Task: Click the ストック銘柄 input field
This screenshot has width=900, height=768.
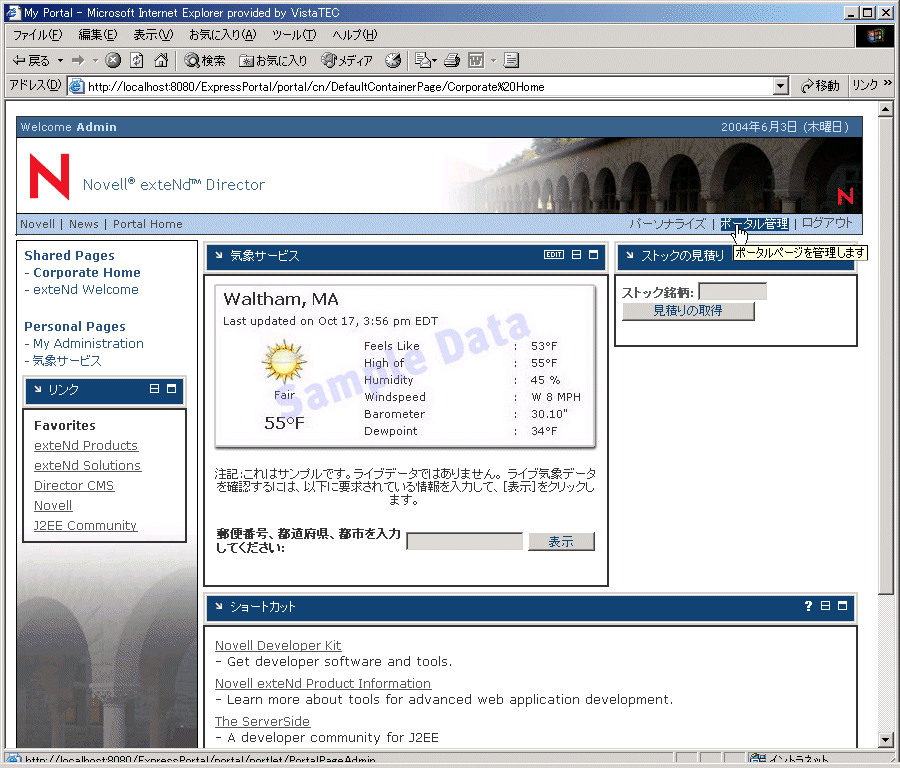Action: [732, 292]
